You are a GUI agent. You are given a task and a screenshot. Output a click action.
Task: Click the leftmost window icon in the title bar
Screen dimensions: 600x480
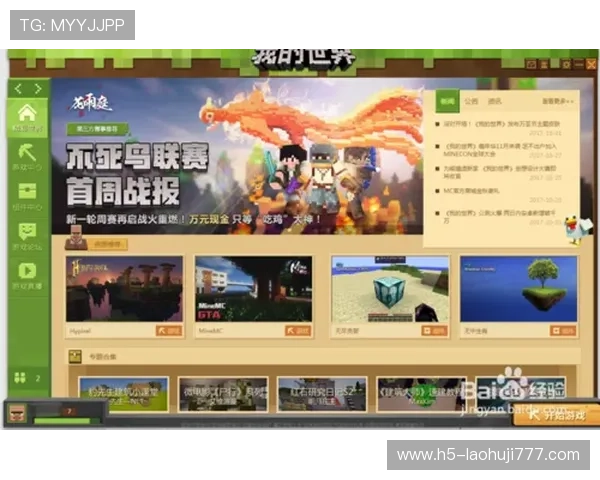coord(531,64)
